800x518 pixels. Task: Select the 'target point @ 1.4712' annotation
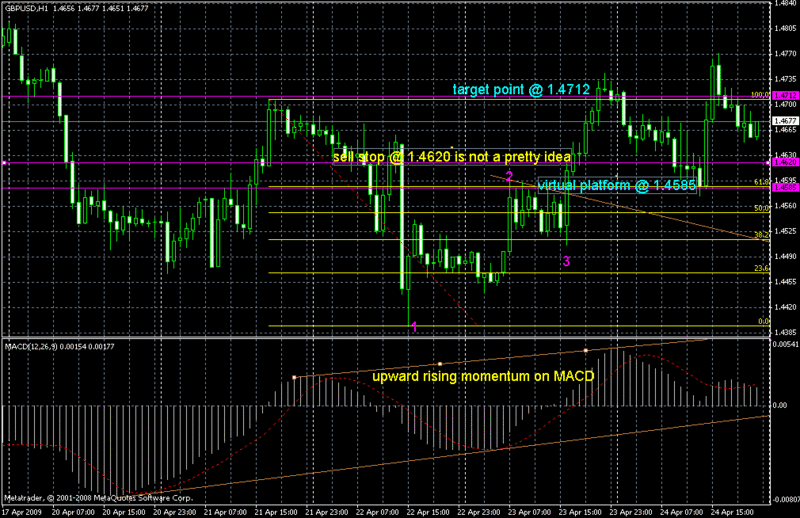point(521,90)
